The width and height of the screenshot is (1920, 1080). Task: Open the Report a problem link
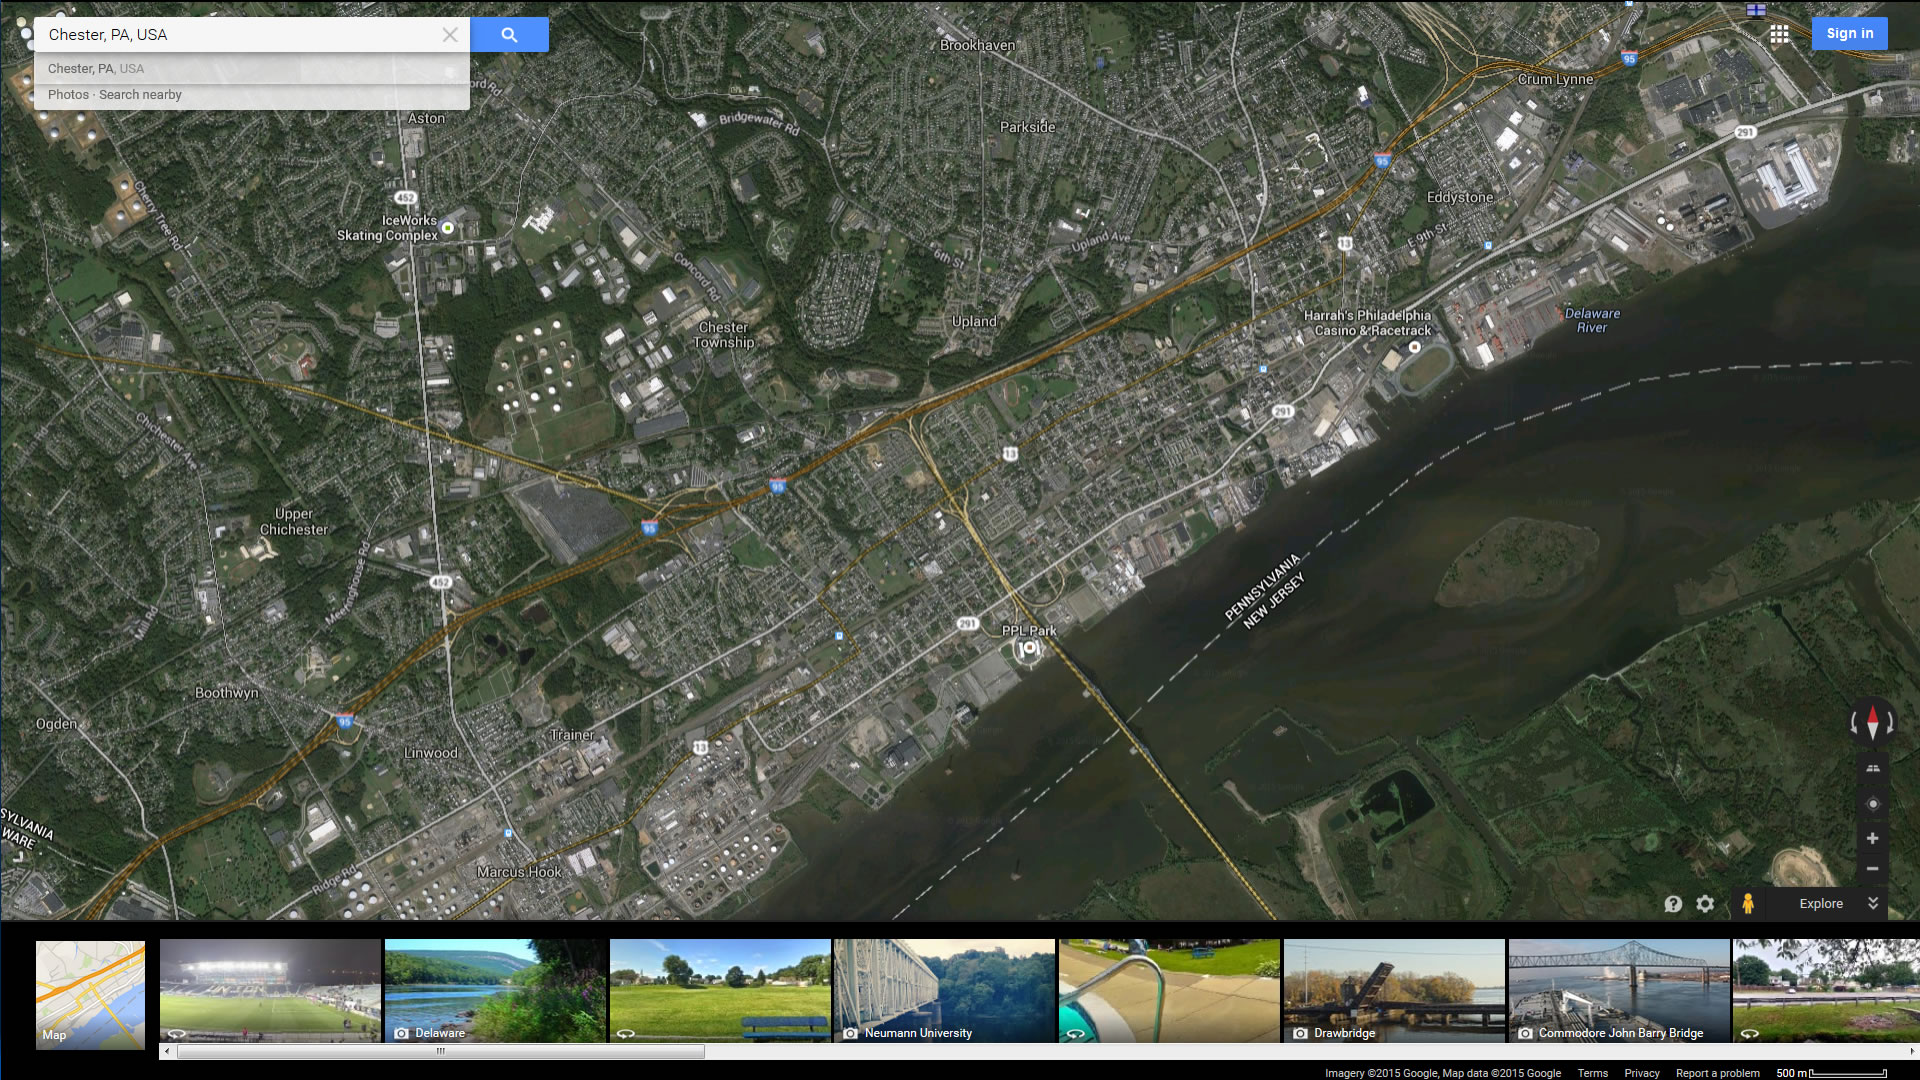pos(1717,1073)
